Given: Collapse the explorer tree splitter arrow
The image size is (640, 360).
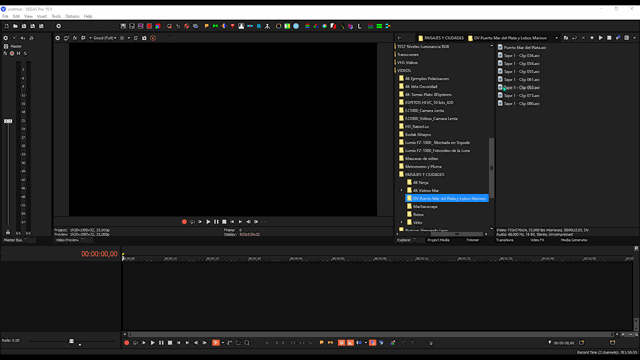Looking at the screenshot, I should click(x=491, y=168).
